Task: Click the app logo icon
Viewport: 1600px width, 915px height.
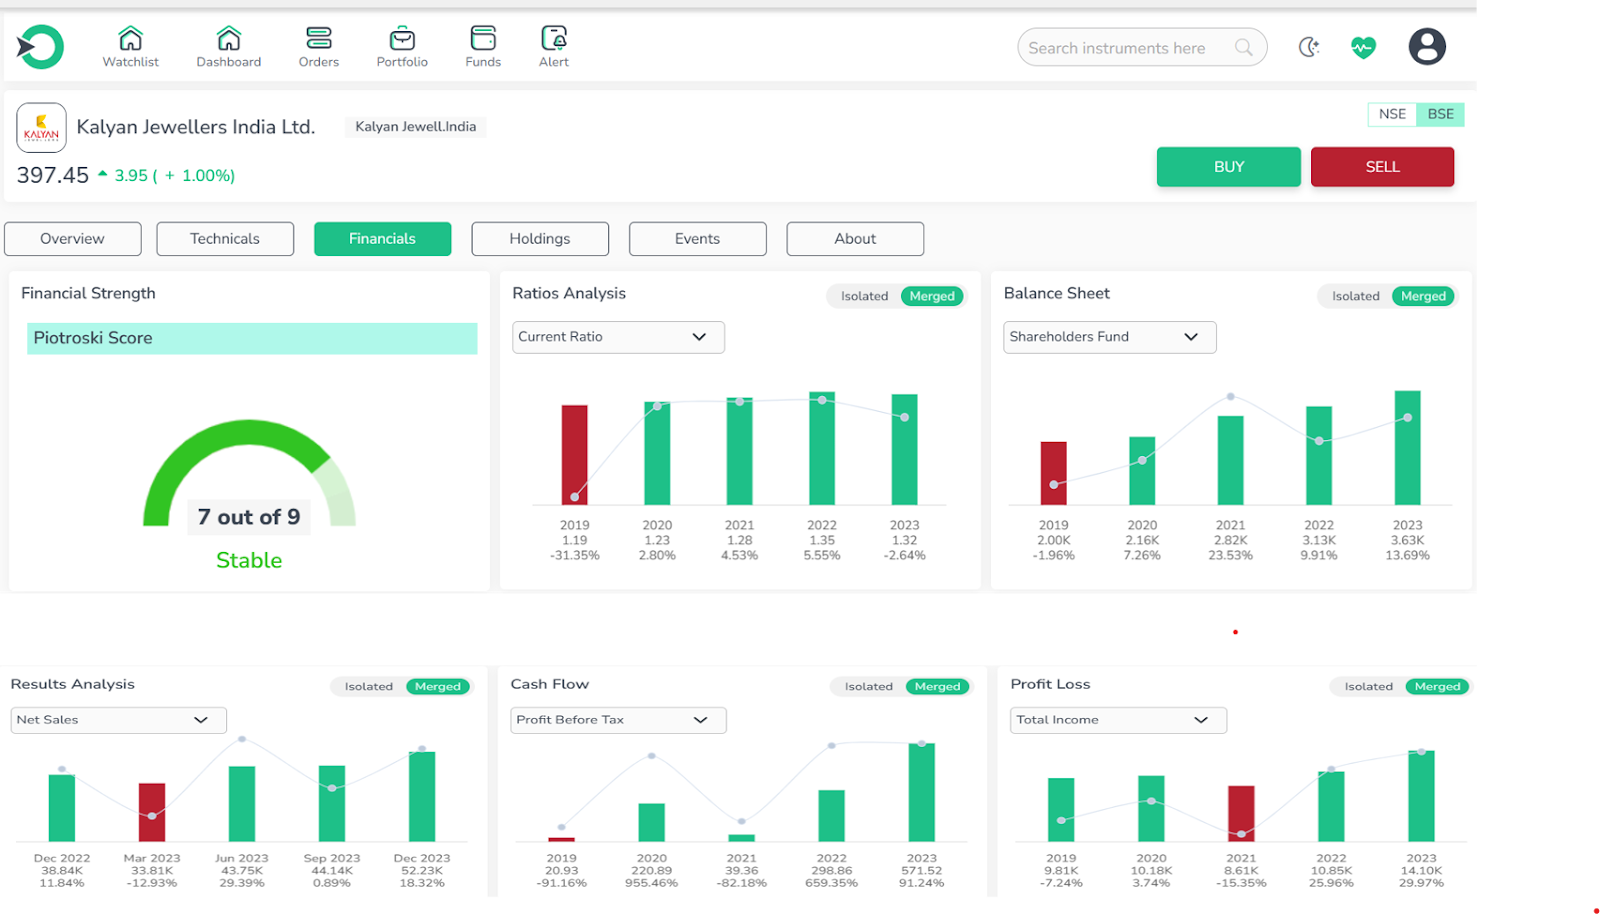Action: click(40, 47)
